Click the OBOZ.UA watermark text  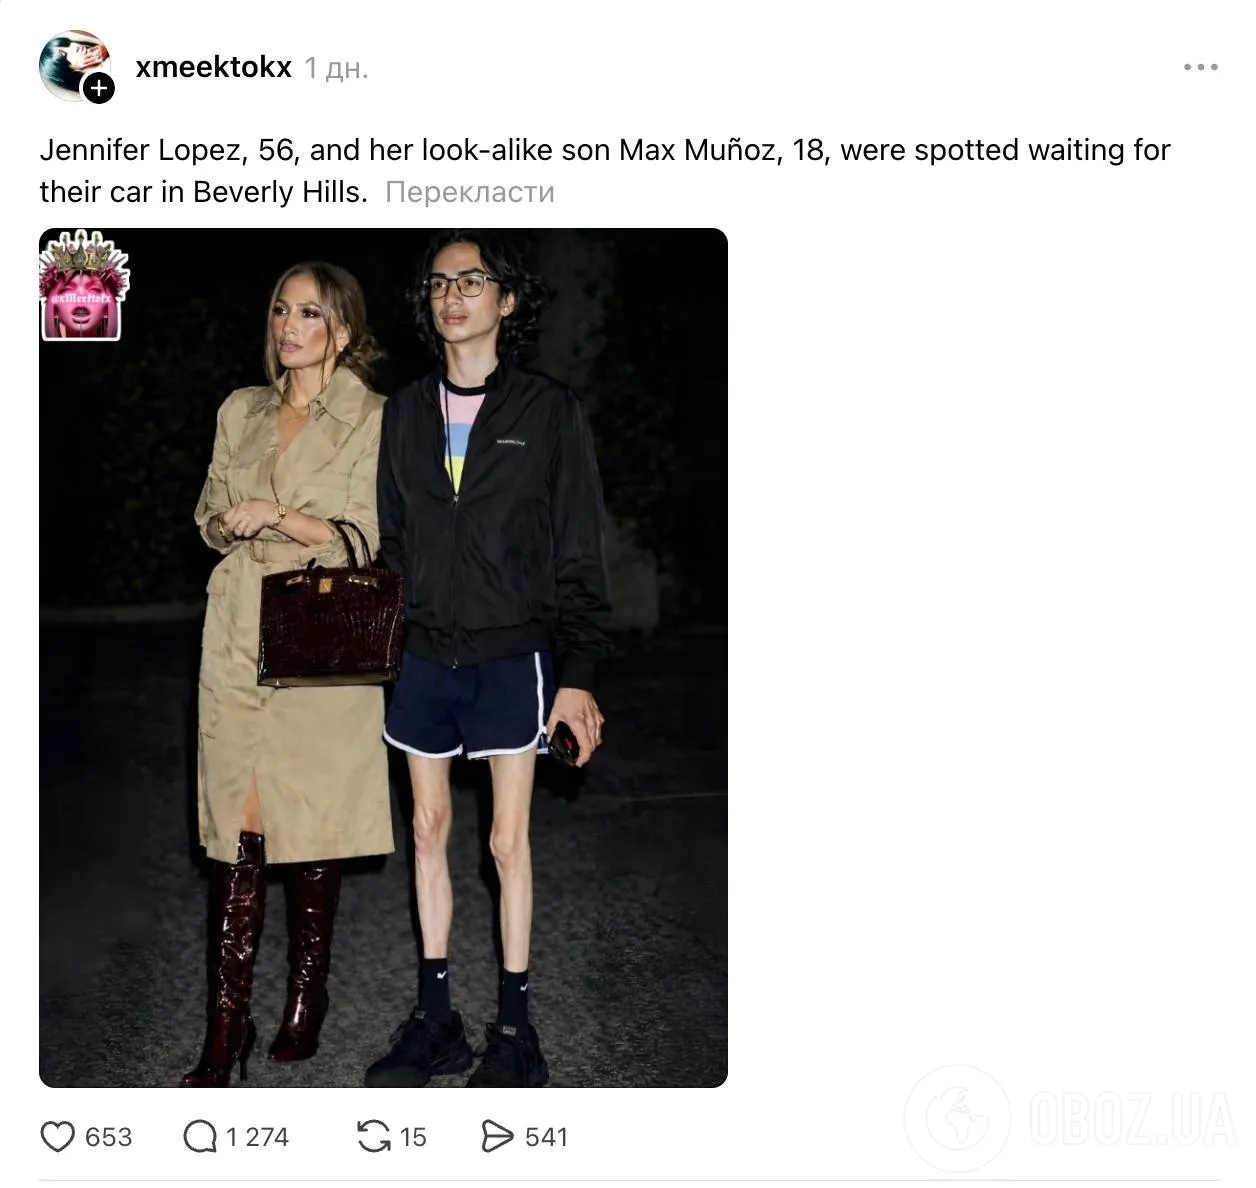[x=1132, y=1119]
